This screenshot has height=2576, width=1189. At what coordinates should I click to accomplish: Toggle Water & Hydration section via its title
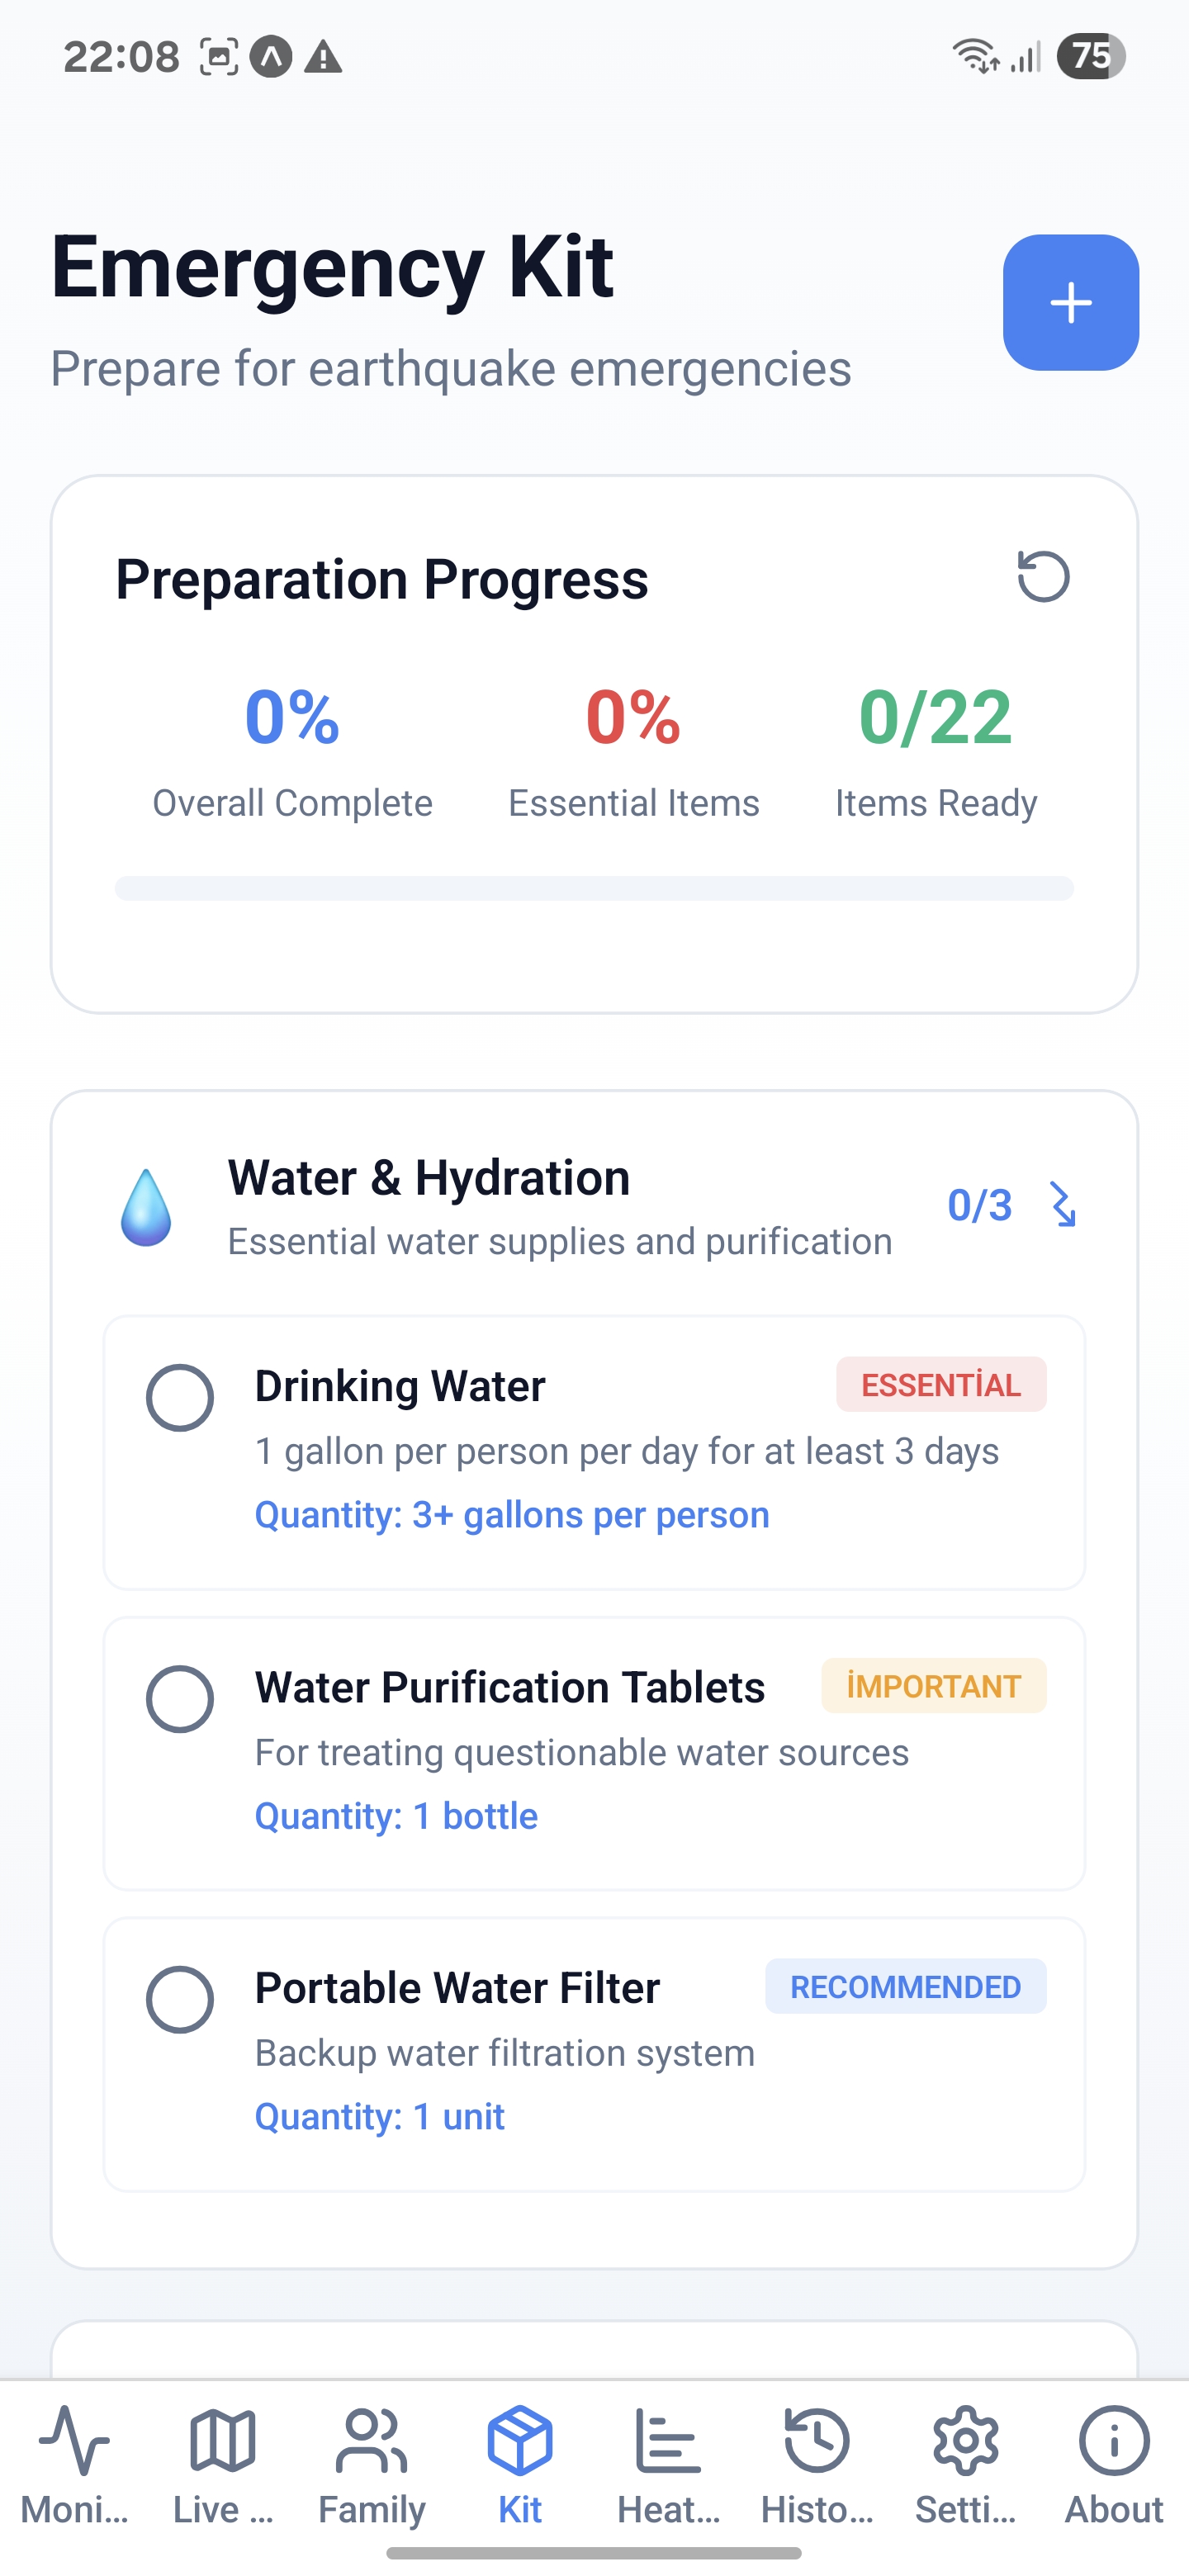[x=429, y=1178]
